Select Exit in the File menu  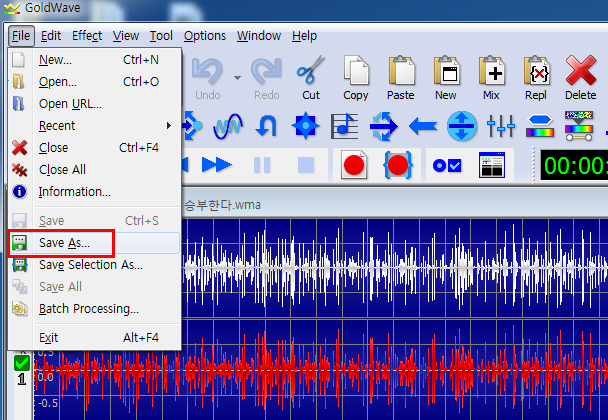[x=95, y=338]
